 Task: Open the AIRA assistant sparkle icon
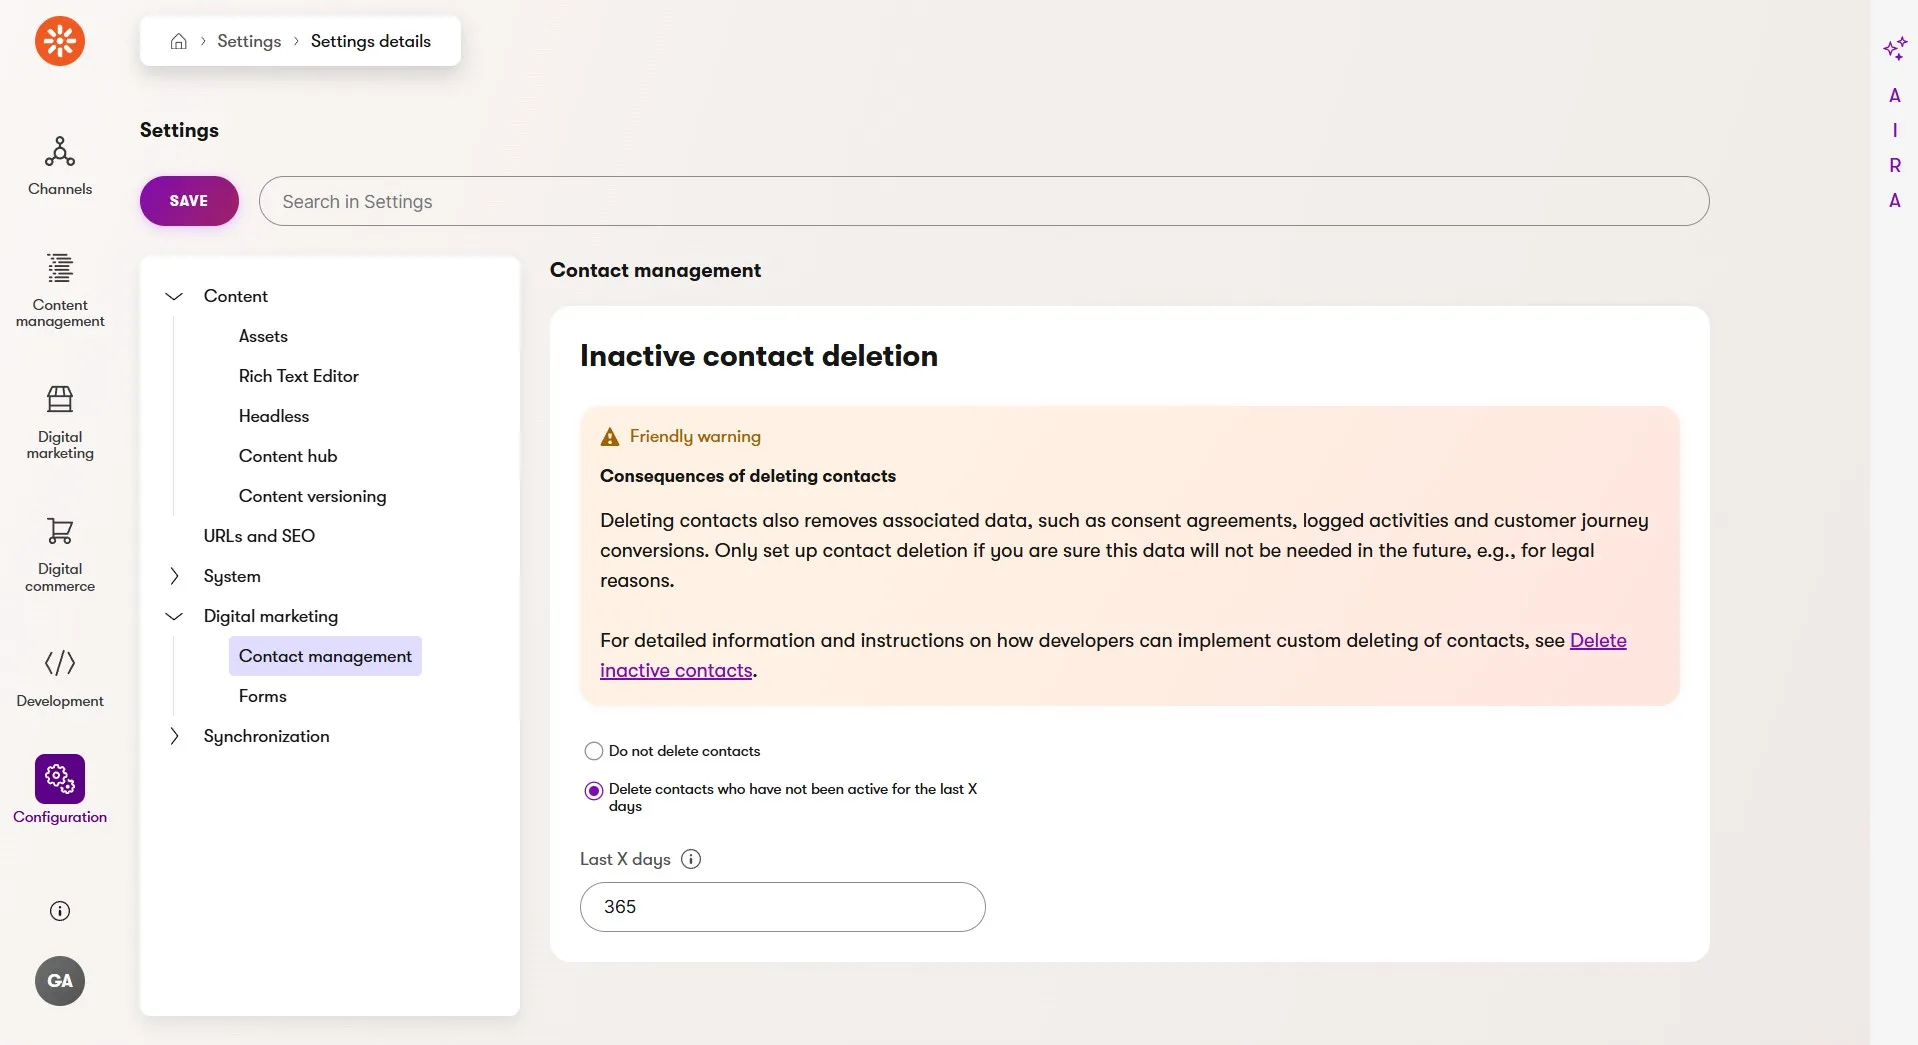[x=1894, y=48]
